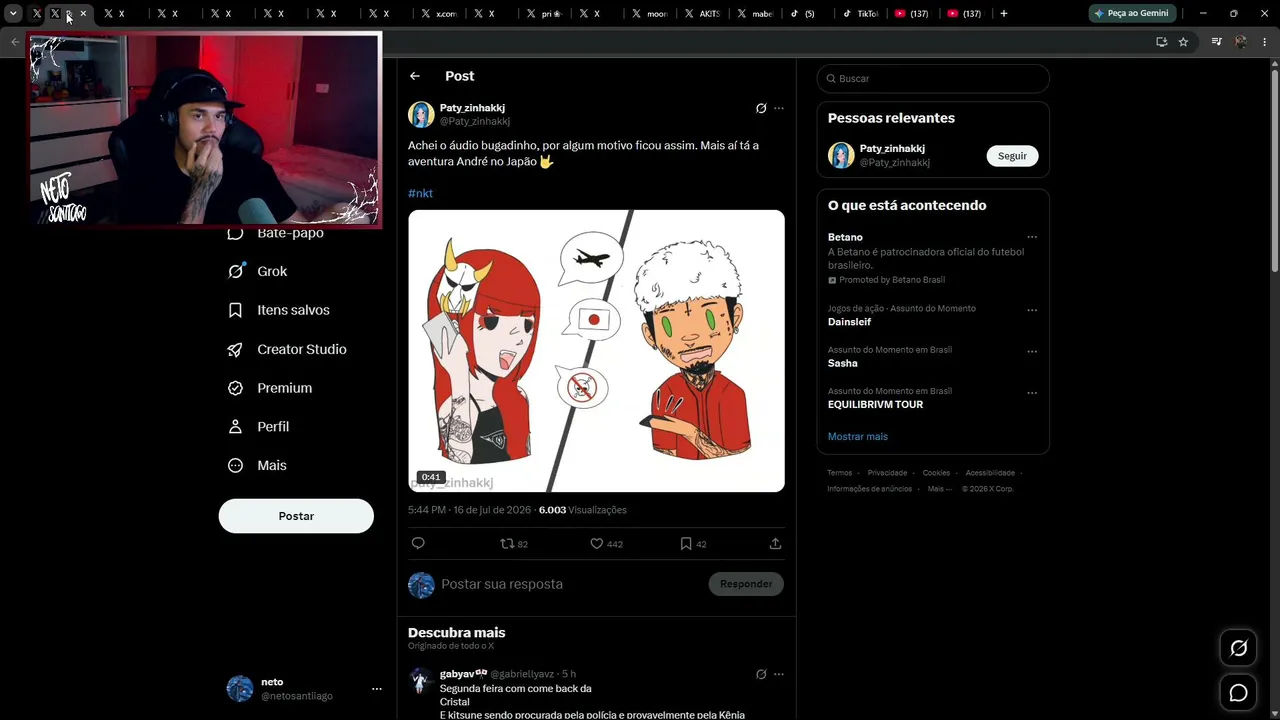Open the browser media controls icon

click(x=1216, y=42)
